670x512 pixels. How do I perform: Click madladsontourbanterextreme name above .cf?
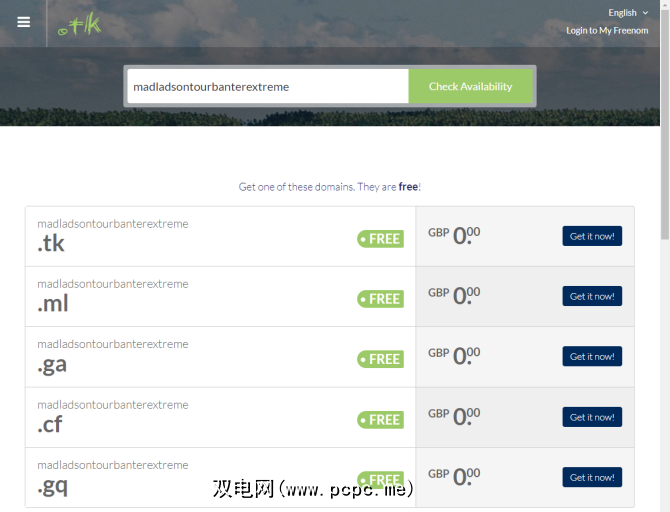pyautogui.click(x=113, y=405)
